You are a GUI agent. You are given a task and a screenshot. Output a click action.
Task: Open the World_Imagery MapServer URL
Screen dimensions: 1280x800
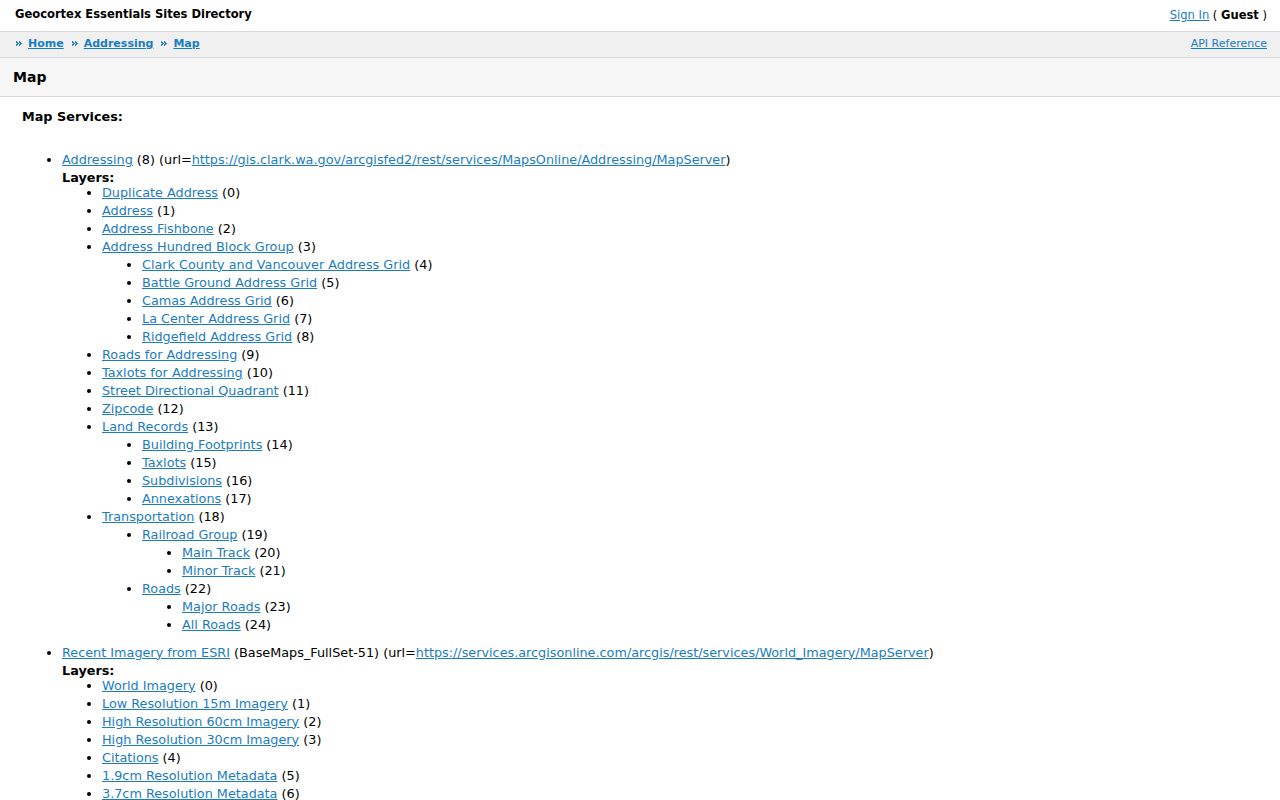click(672, 653)
